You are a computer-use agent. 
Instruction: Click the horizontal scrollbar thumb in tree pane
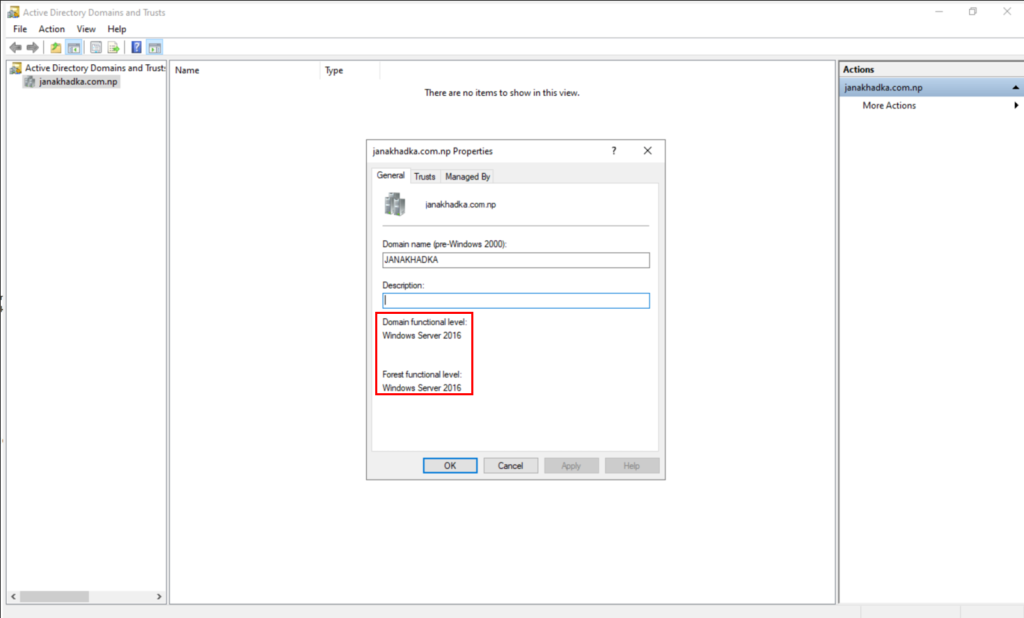[x=54, y=596]
